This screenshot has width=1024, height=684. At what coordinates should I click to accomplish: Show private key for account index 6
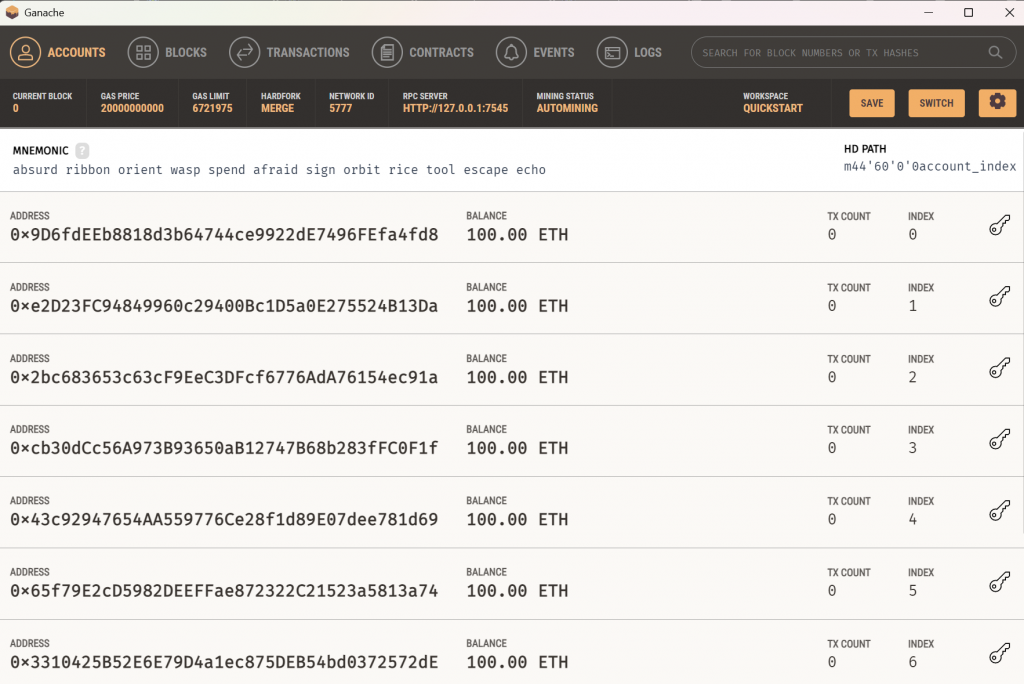tap(999, 653)
